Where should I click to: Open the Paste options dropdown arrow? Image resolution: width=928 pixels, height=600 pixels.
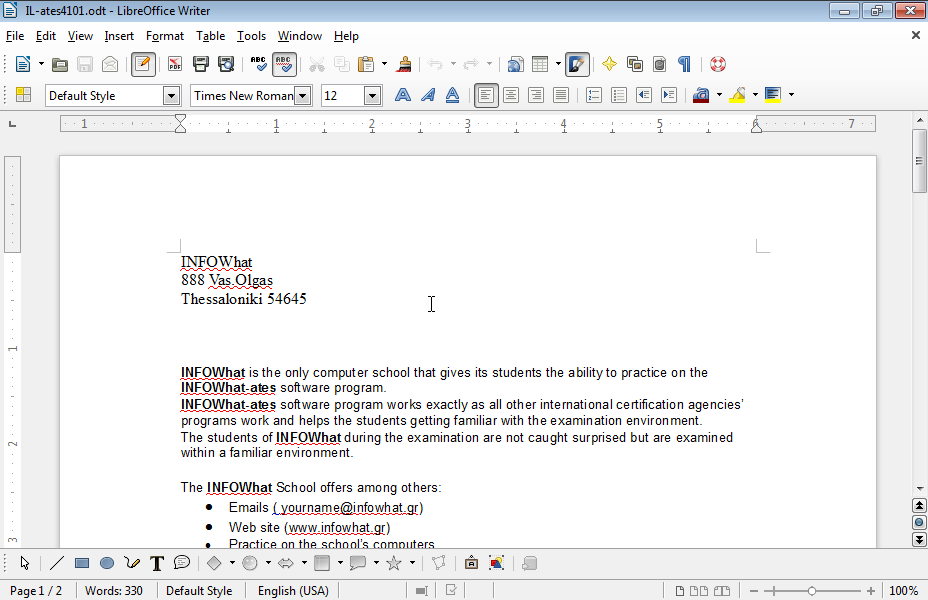tap(384, 64)
